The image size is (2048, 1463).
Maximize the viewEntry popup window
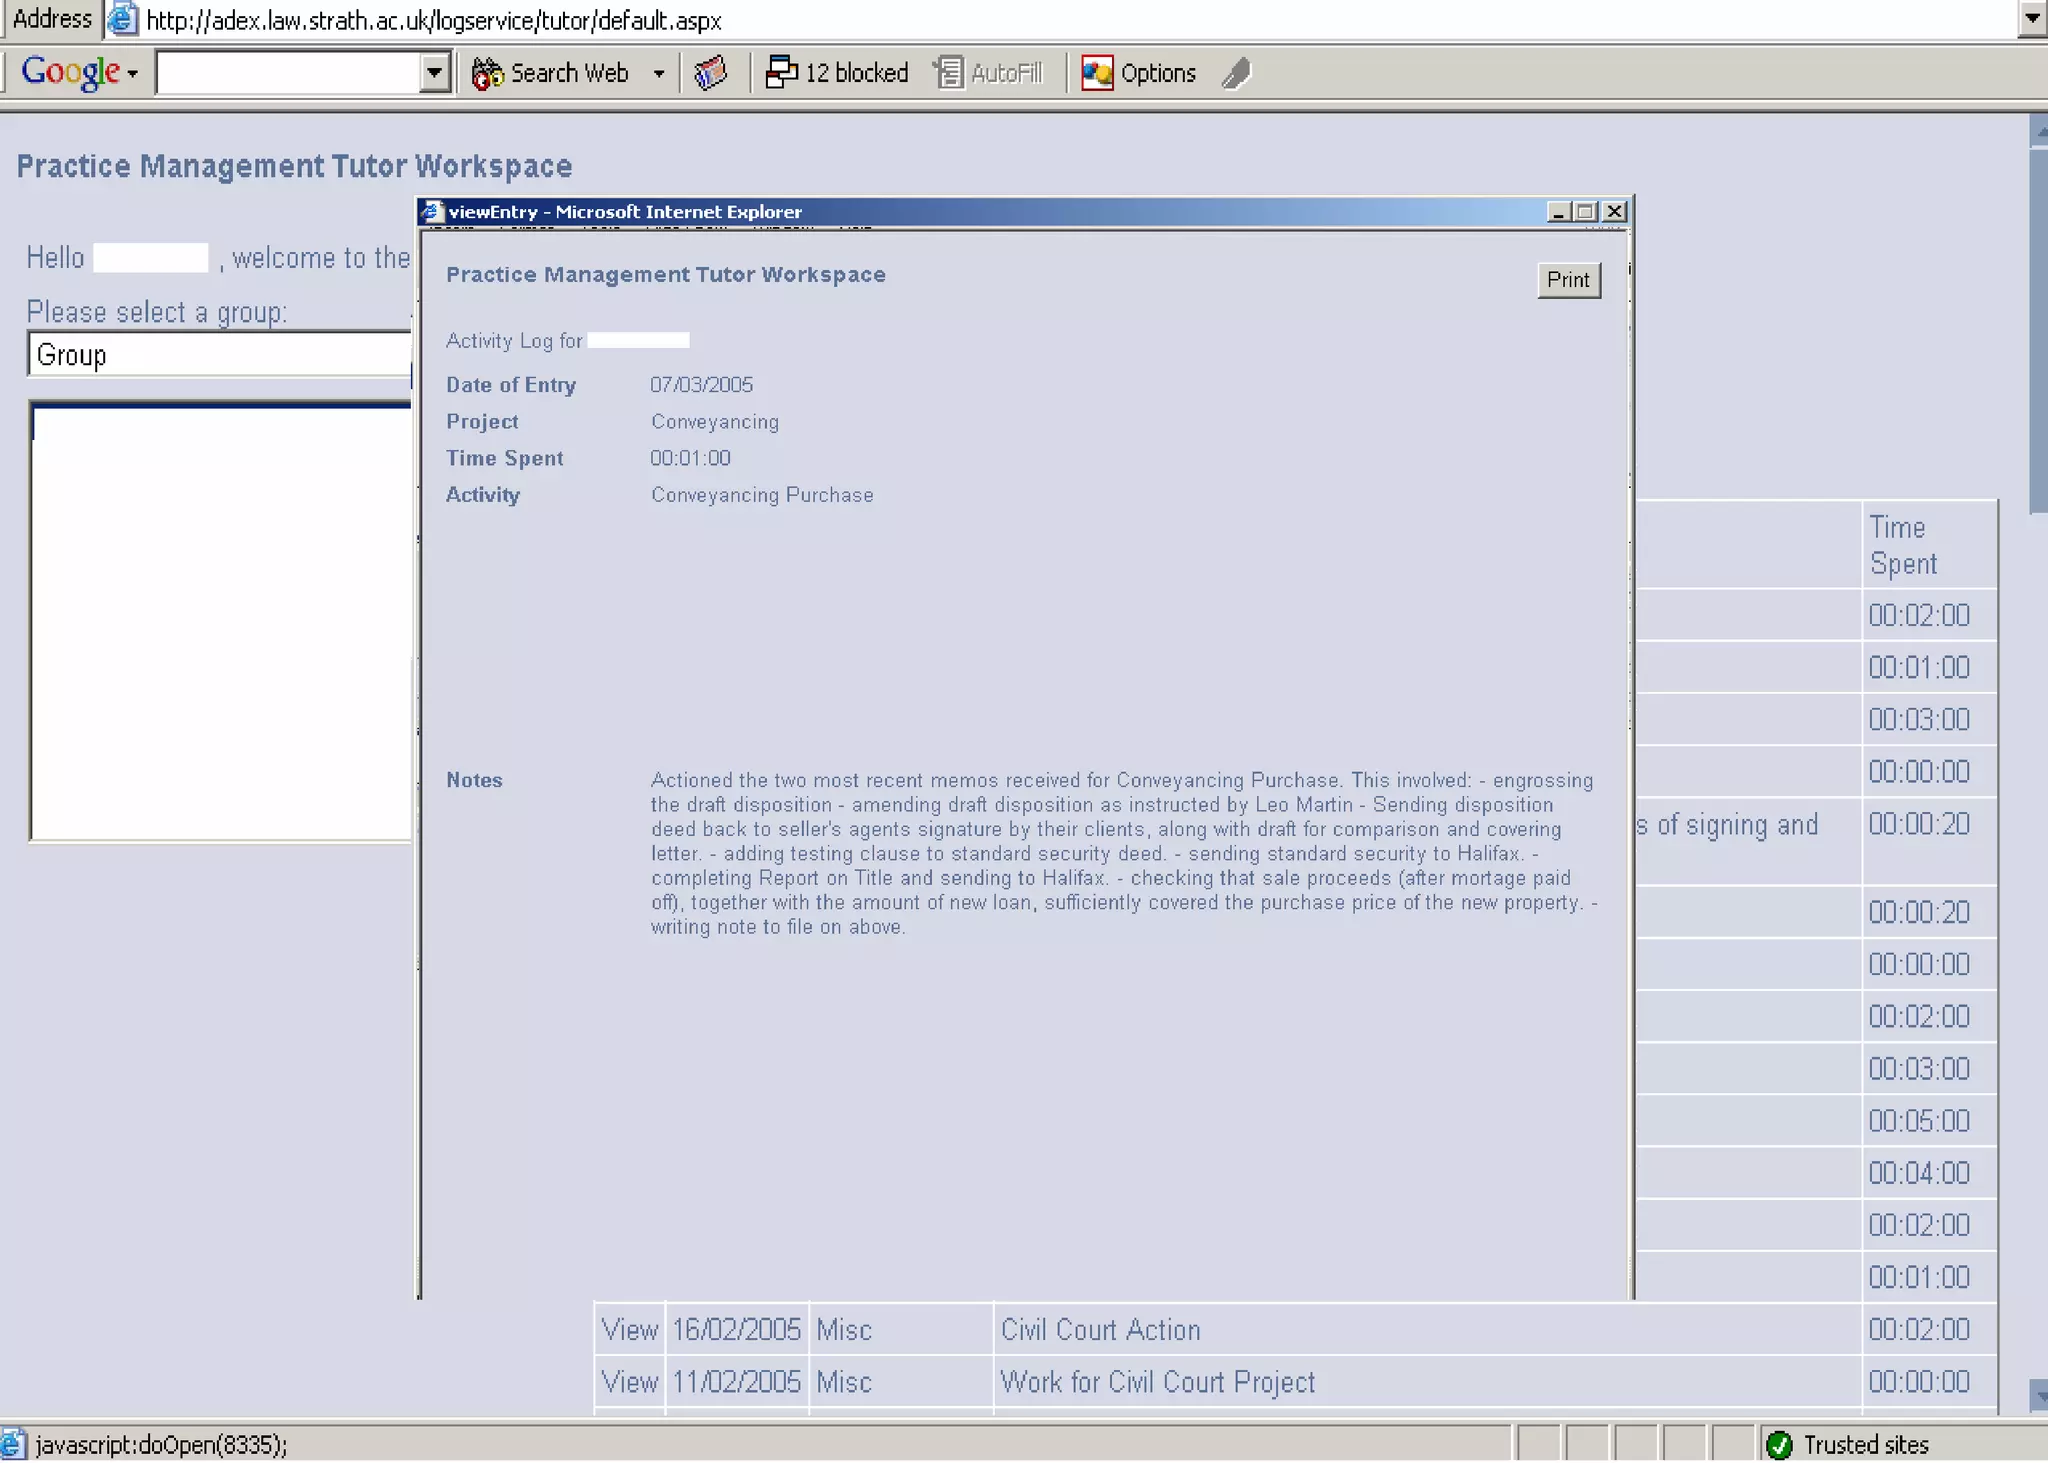coord(1586,212)
